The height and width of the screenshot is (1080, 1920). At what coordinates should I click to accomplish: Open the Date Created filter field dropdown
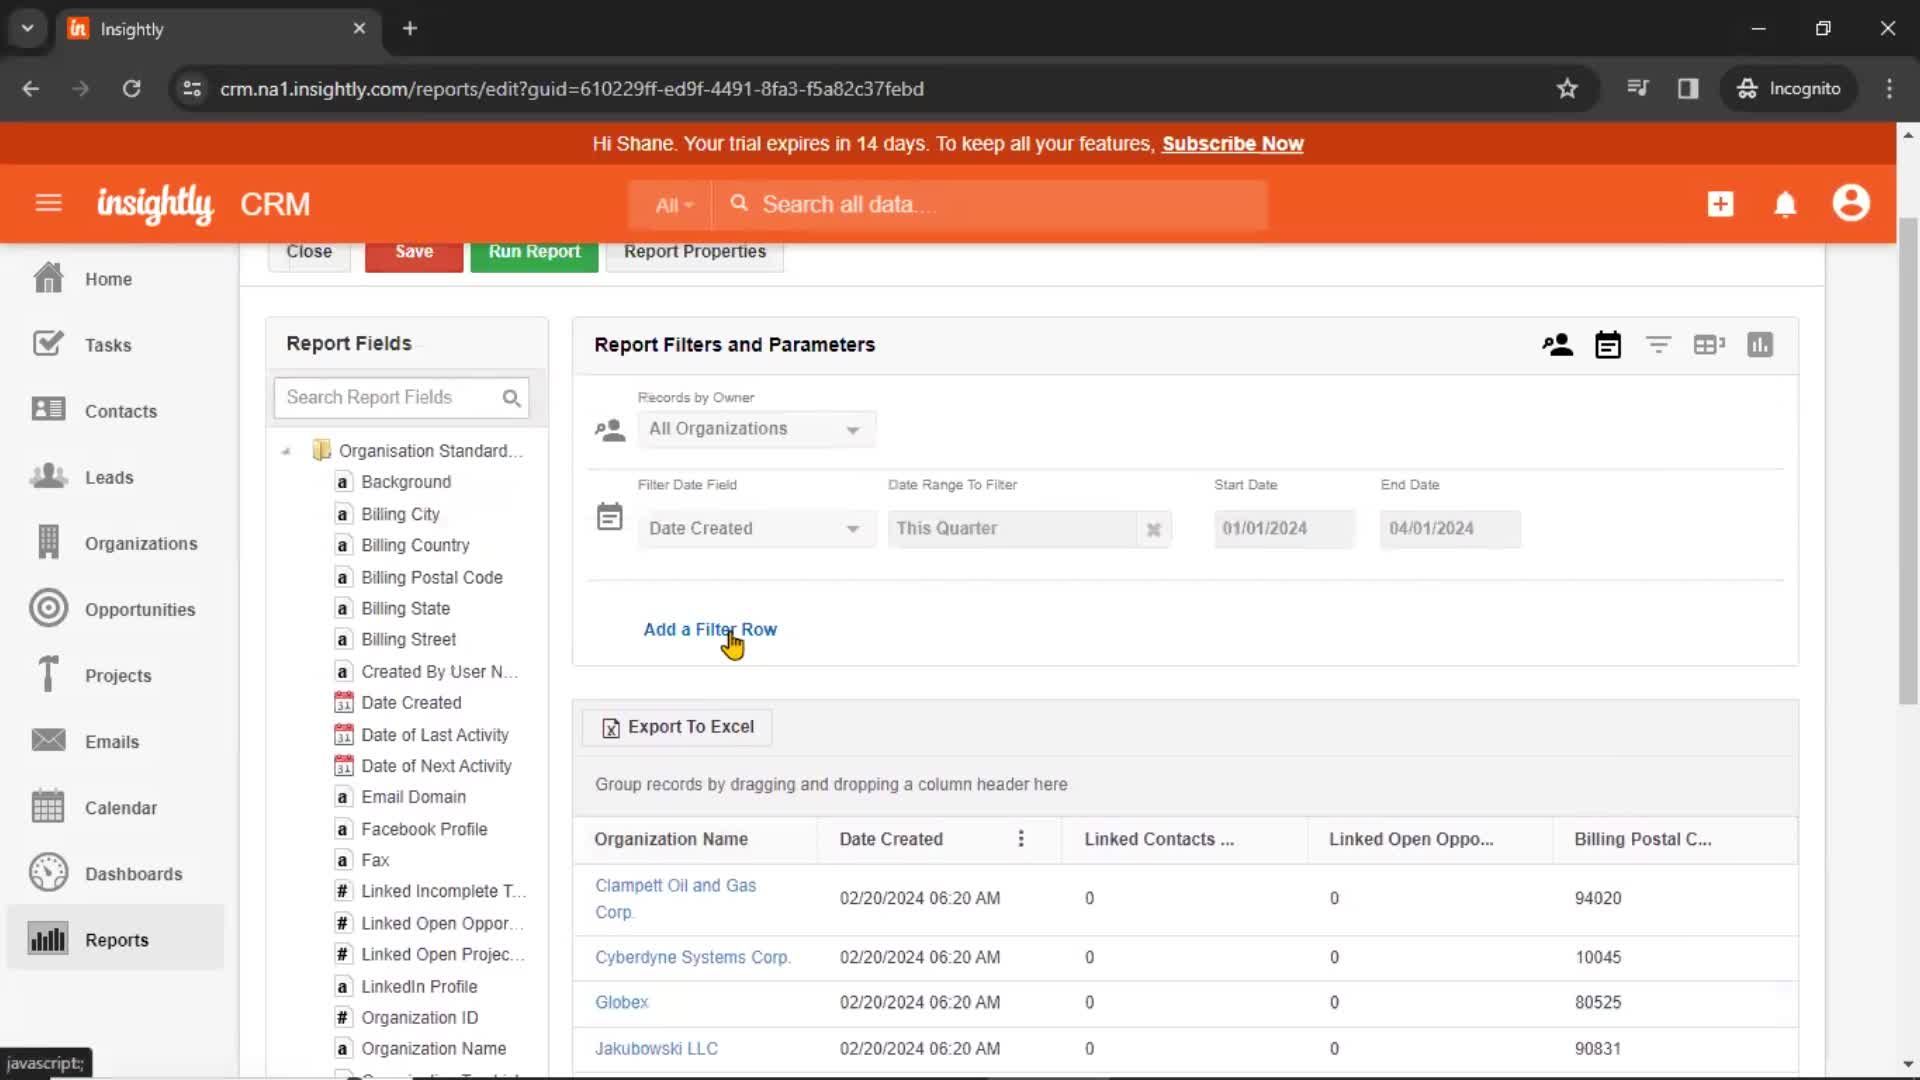point(756,529)
